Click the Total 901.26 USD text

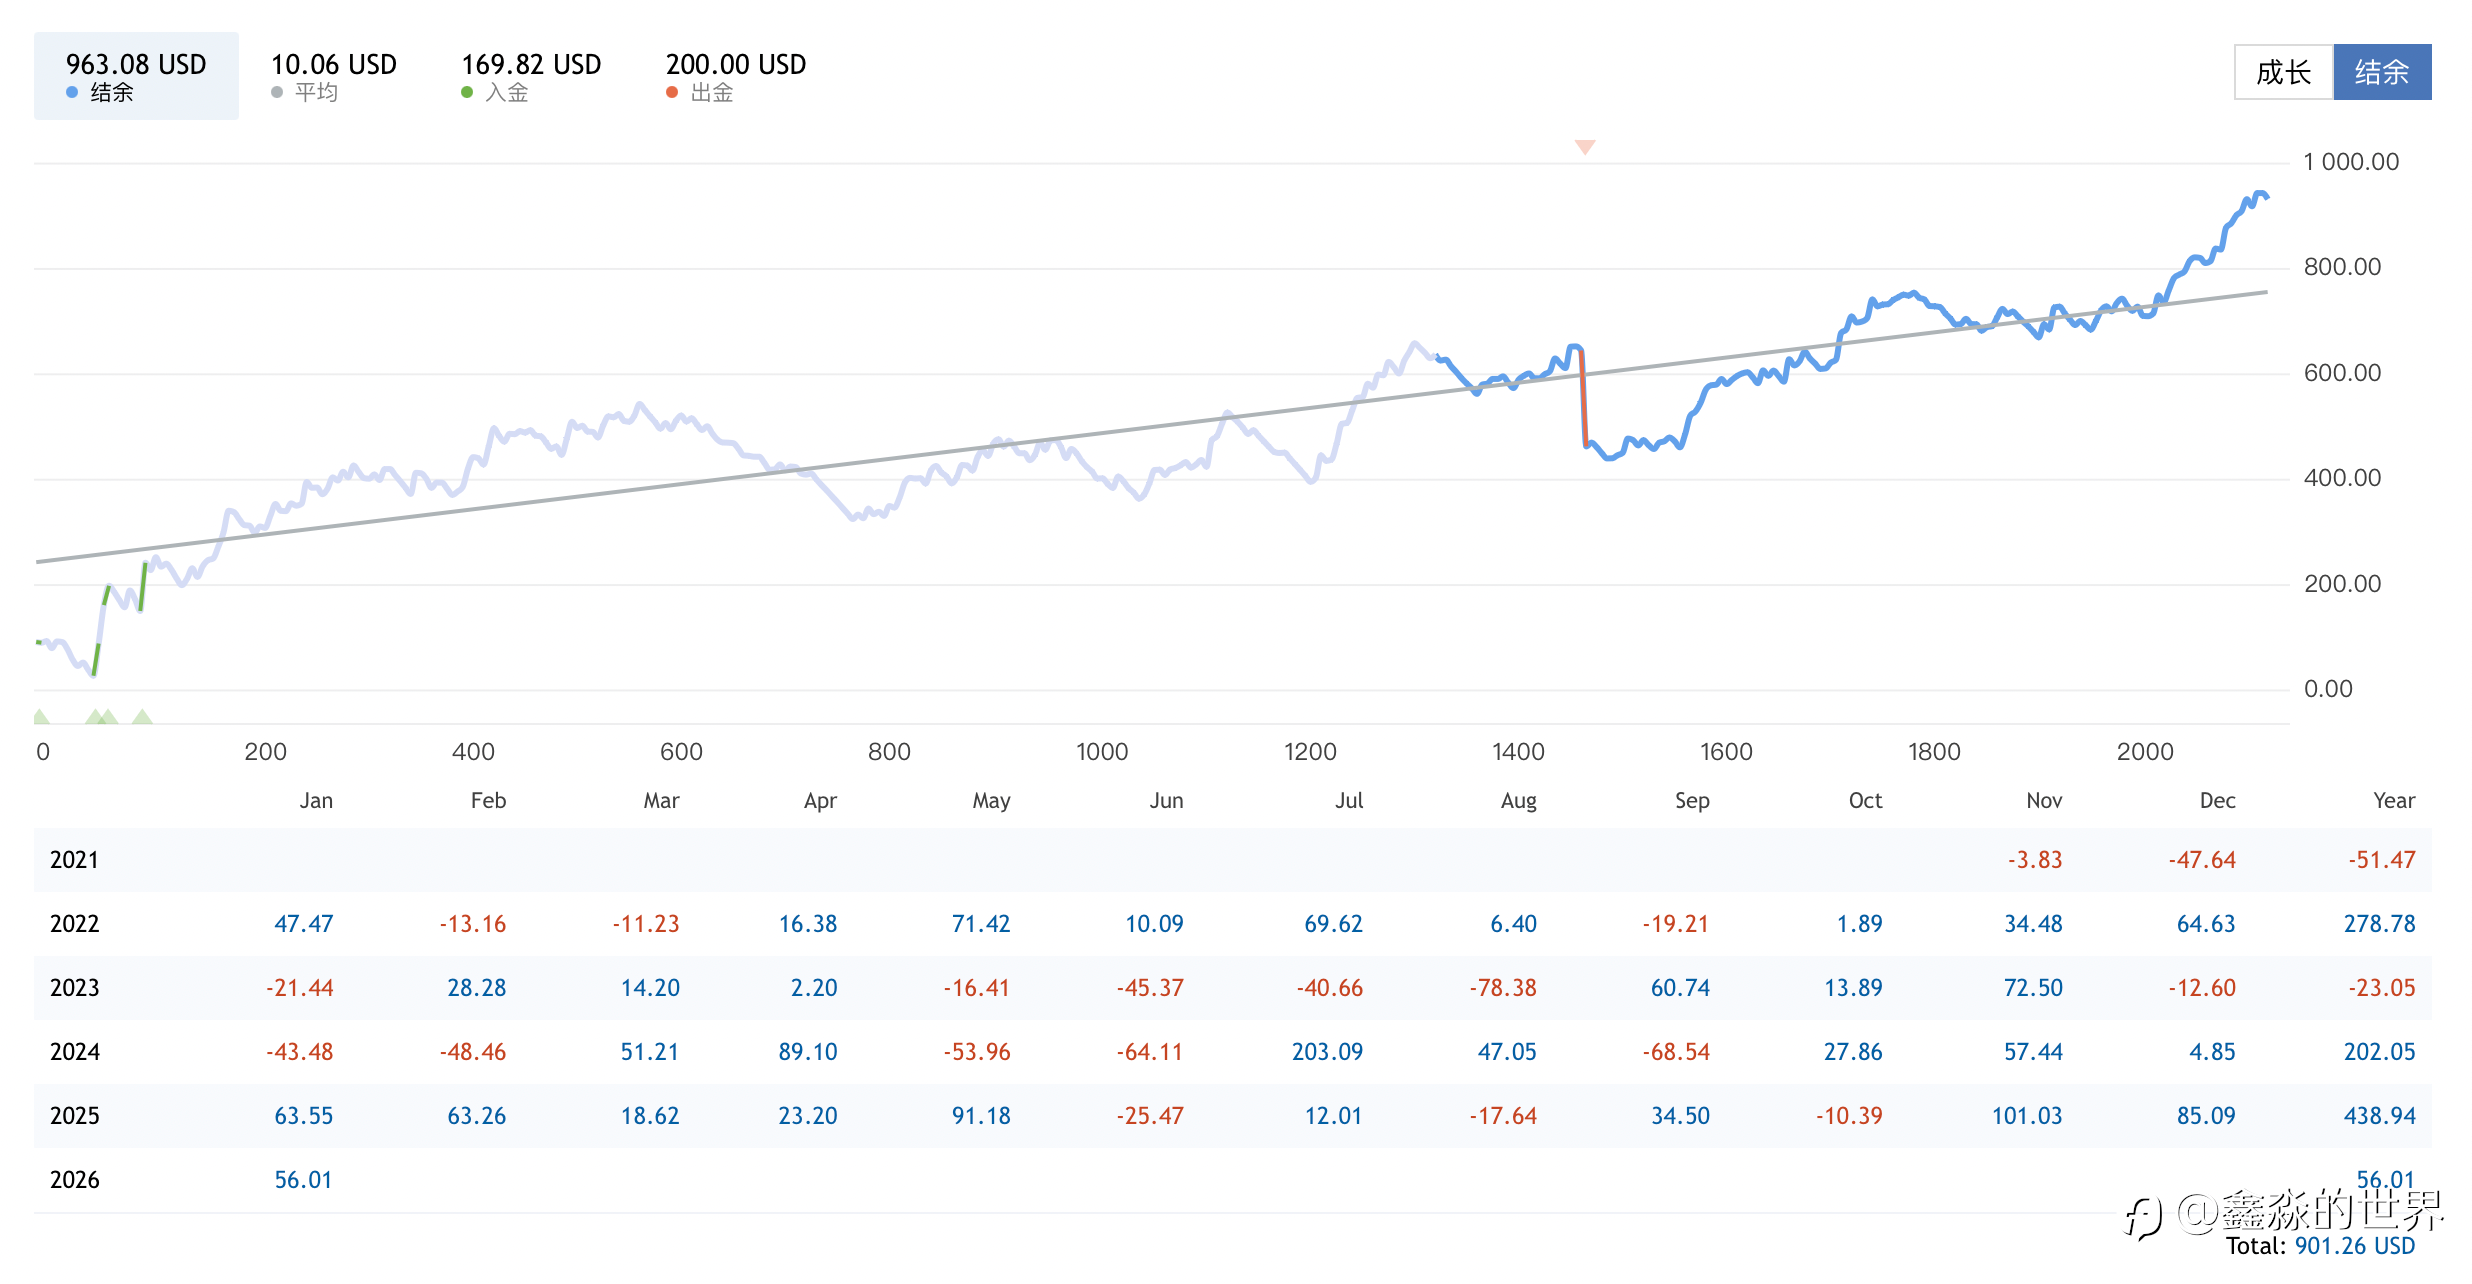2319,1246
